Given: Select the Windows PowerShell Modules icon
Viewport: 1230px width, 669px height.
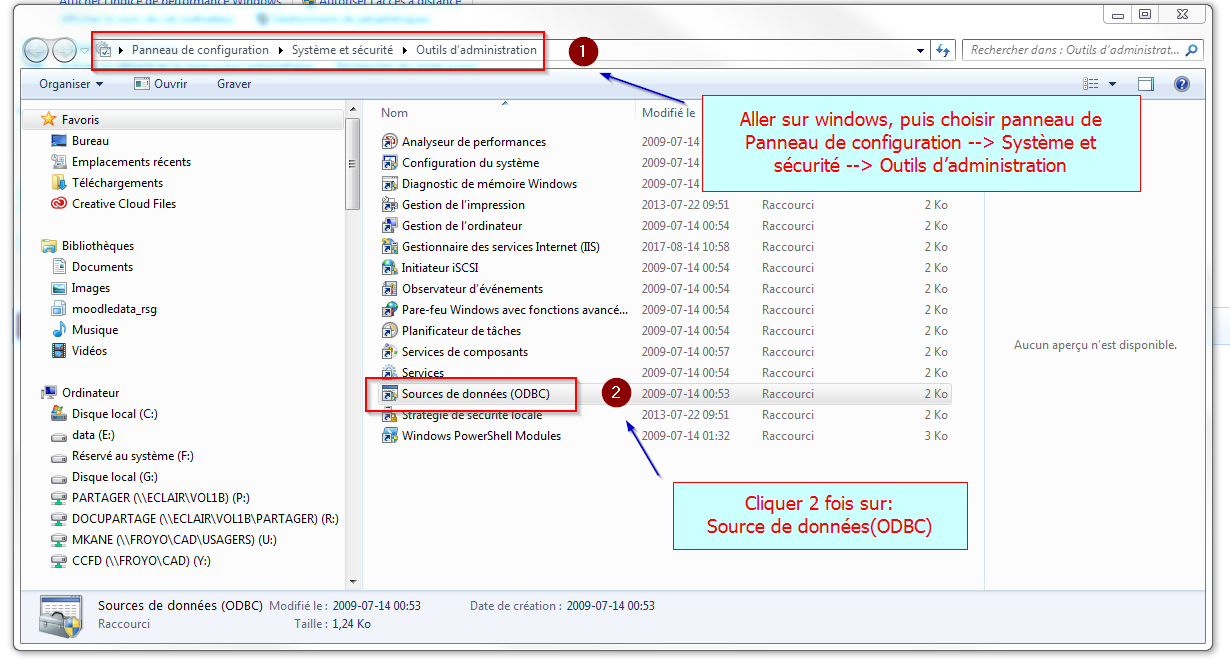Looking at the screenshot, I should (x=390, y=436).
